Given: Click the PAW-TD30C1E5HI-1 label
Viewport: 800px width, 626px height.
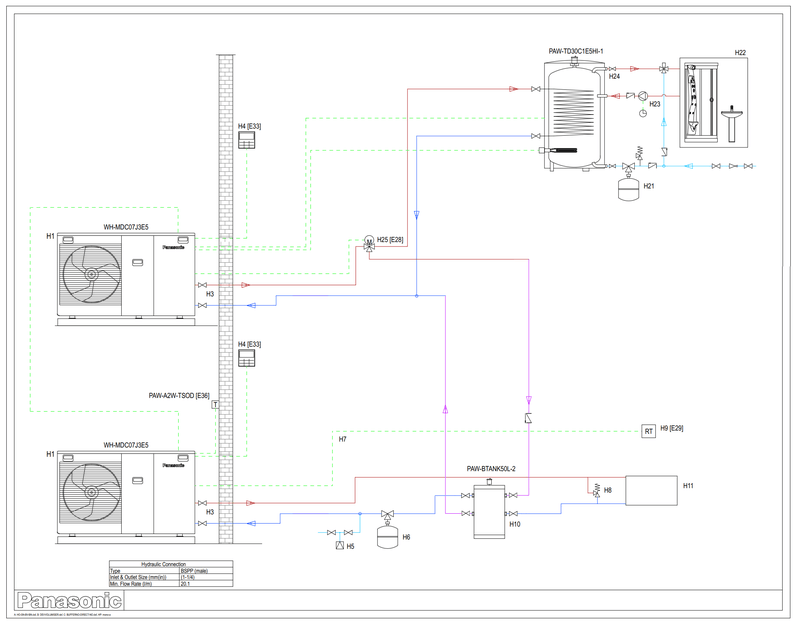Looking at the screenshot, I should (x=576, y=51).
